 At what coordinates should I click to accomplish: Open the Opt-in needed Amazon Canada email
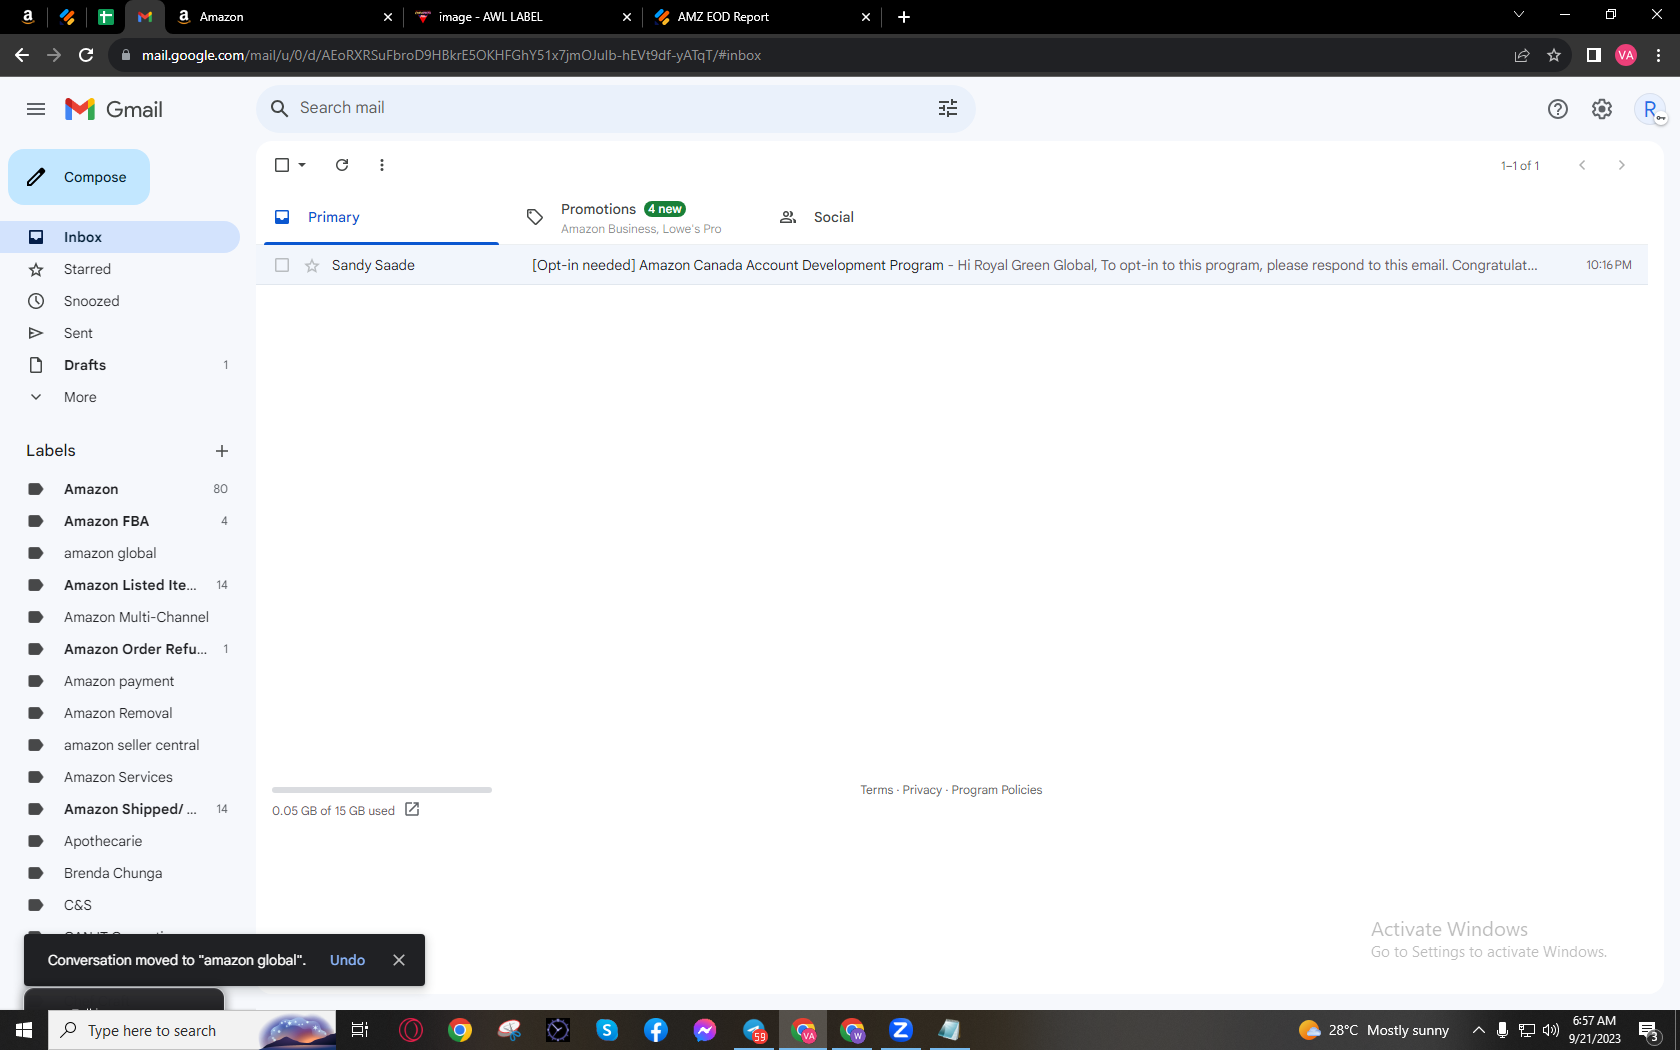click(x=952, y=265)
